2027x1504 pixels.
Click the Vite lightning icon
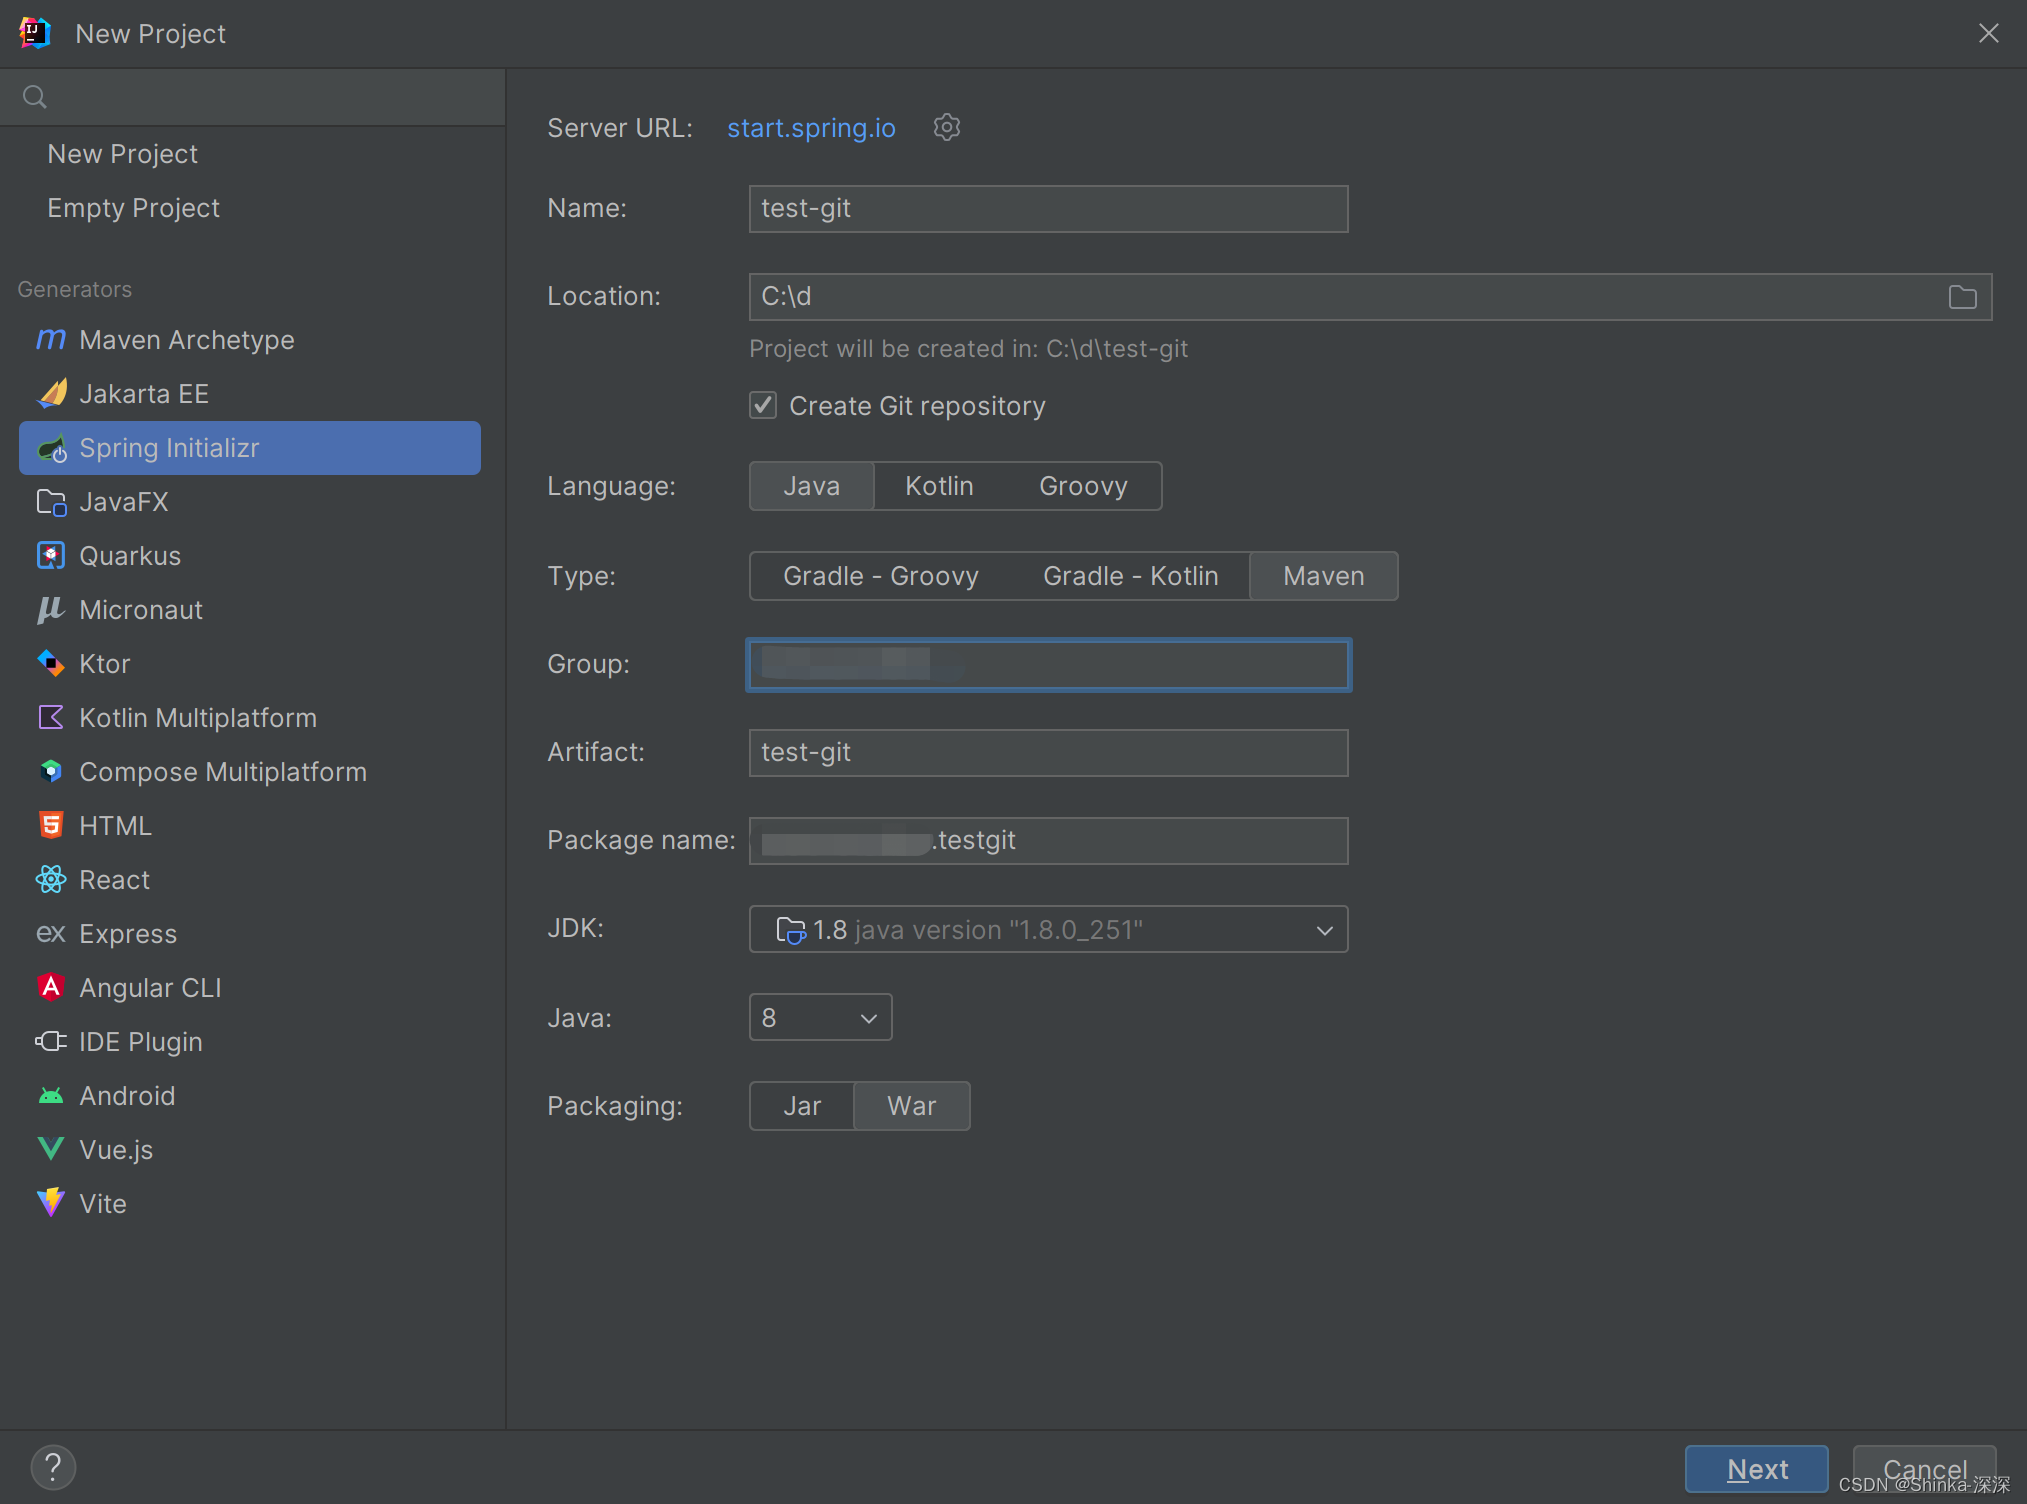[x=51, y=1203]
